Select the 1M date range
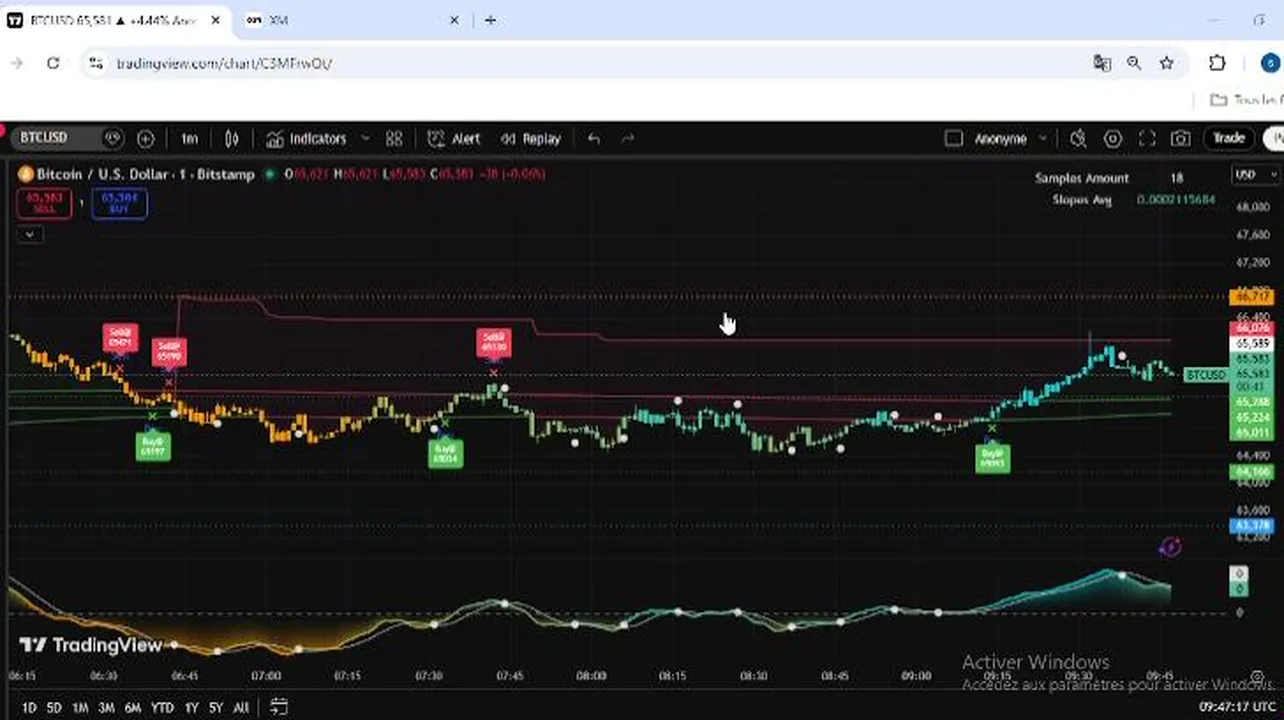 click(80, 707)
